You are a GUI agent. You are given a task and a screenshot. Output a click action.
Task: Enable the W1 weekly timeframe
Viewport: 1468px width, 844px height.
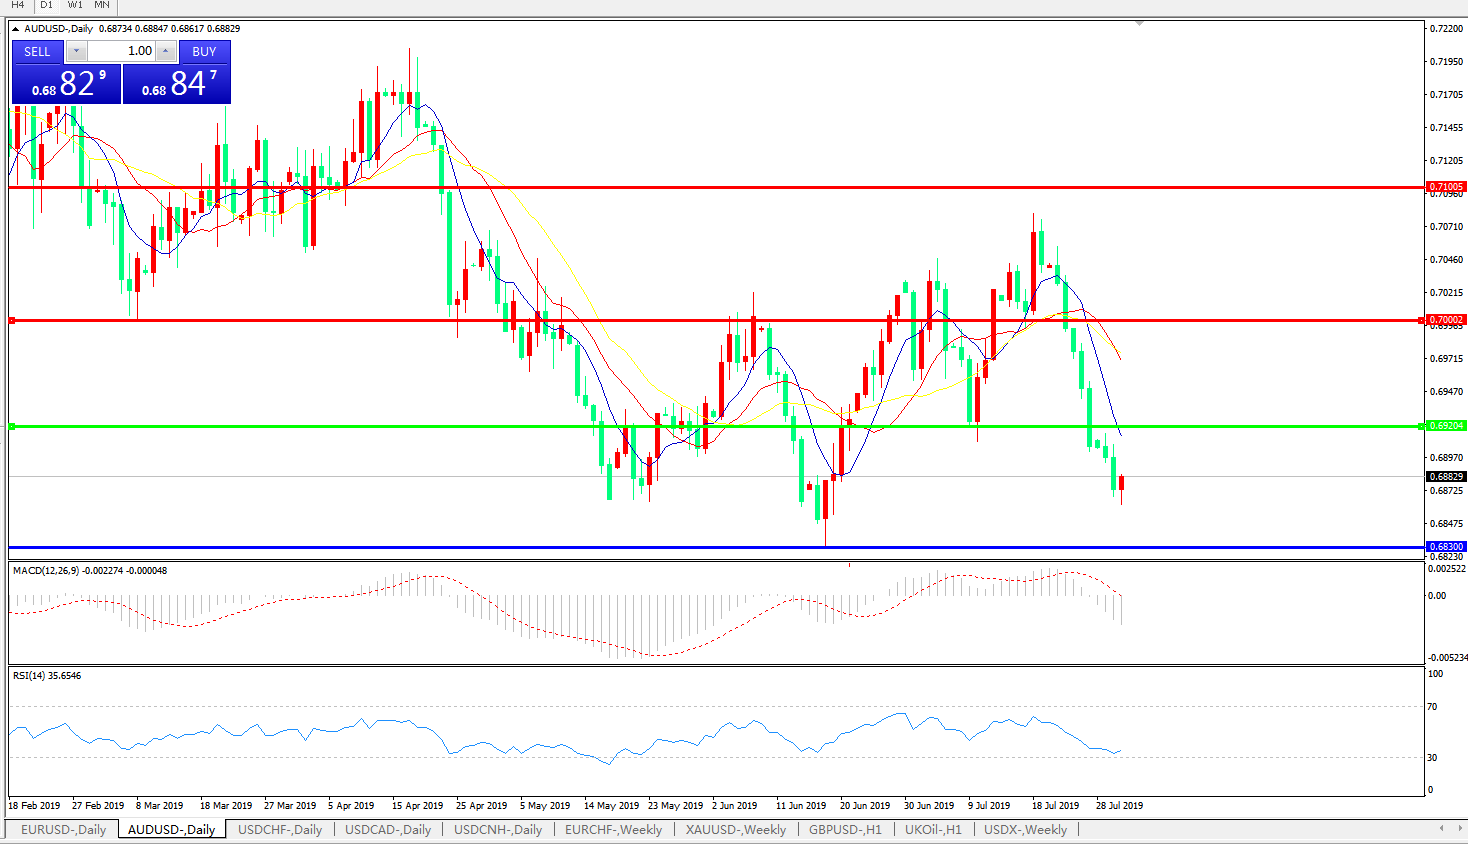pos(75,5)
